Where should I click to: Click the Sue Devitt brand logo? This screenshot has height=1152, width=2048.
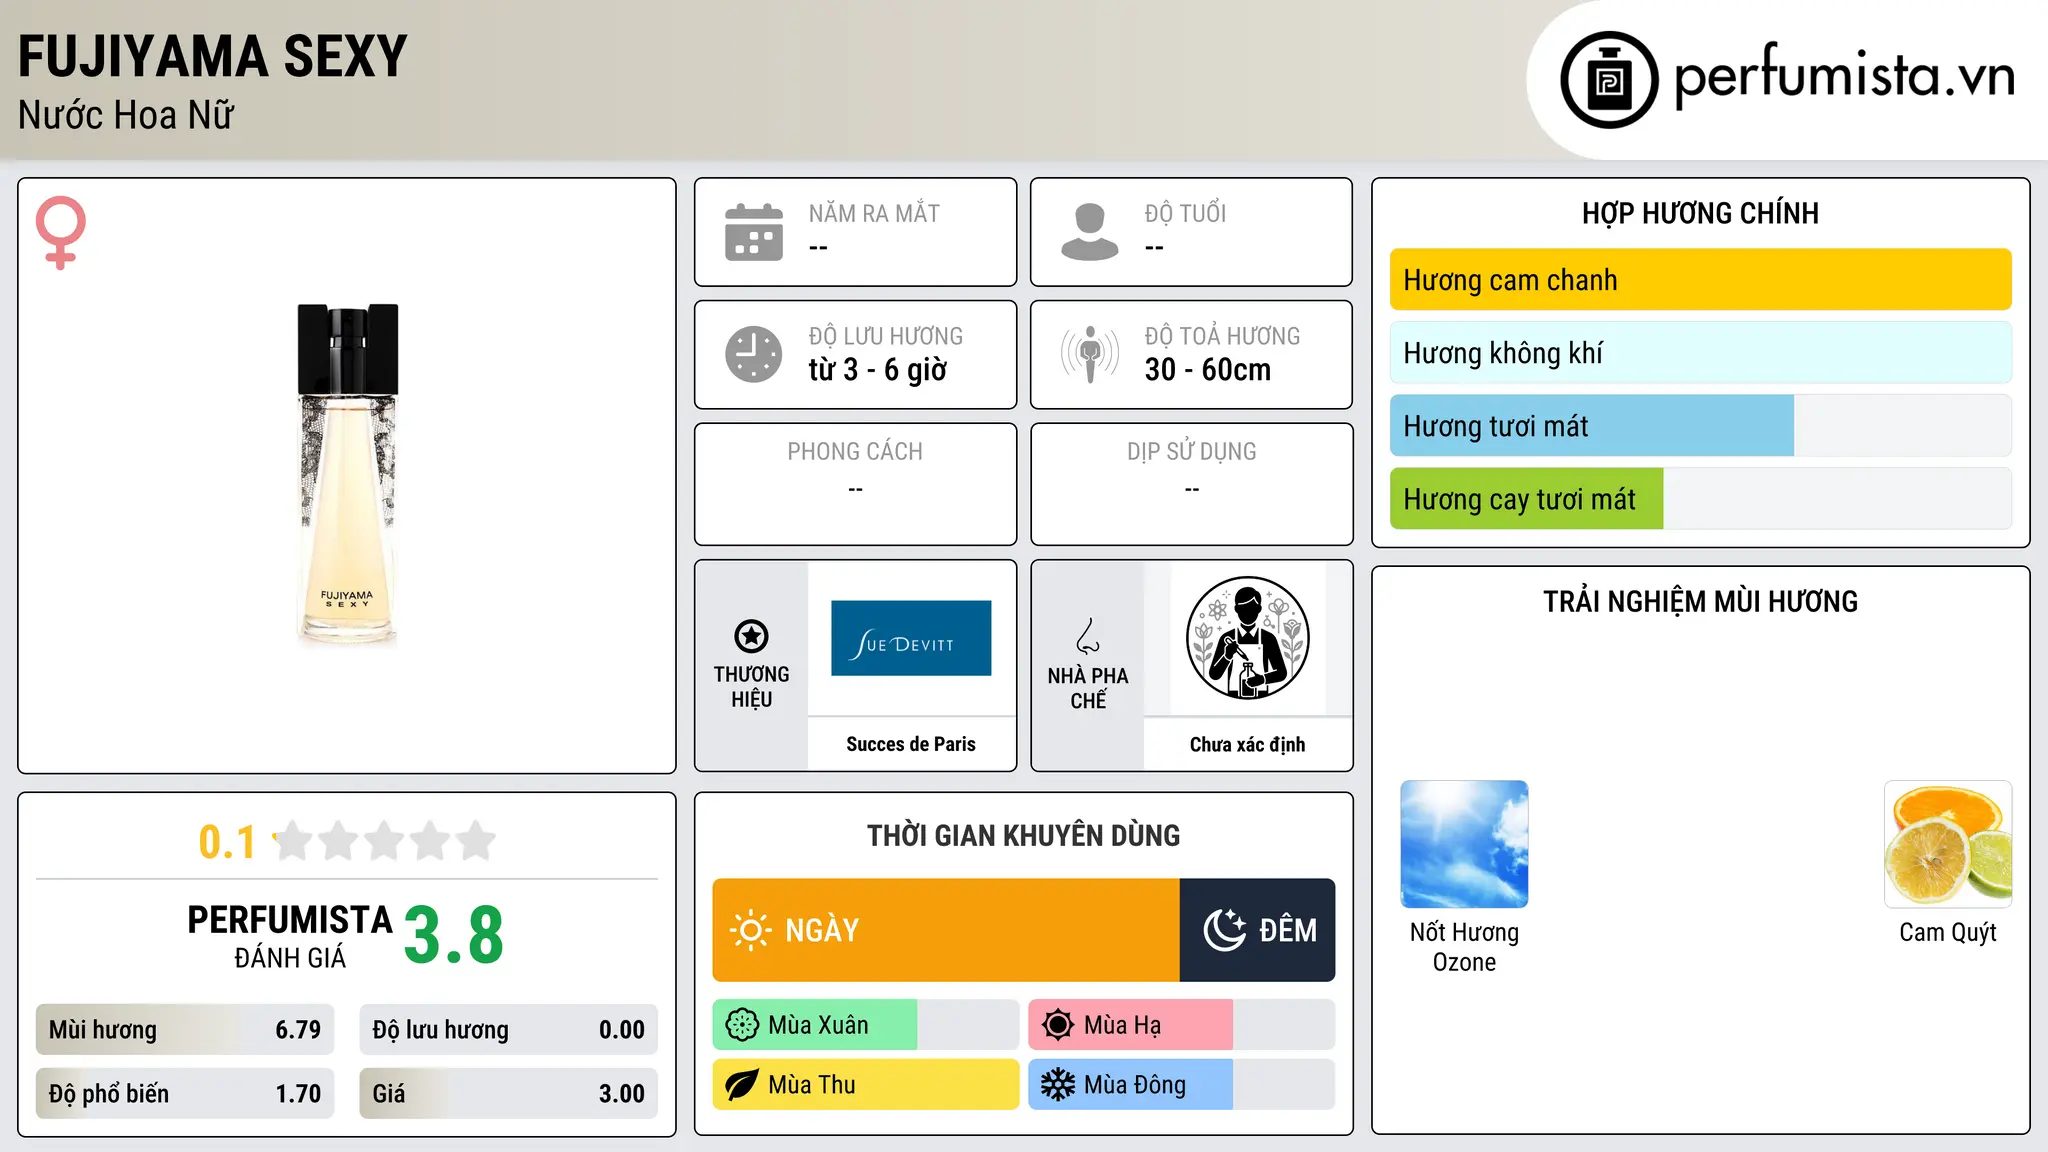click(x=911, y=638)
